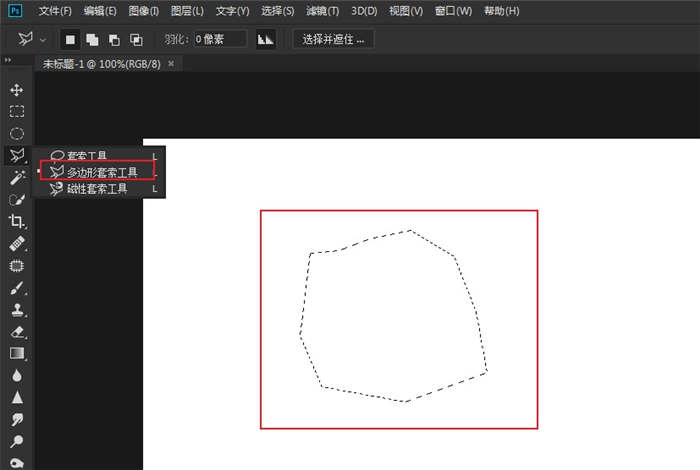The image size is (700, 470).
Task: Enable New Selection mode in options bar
Action: click(x=71, y=40)
